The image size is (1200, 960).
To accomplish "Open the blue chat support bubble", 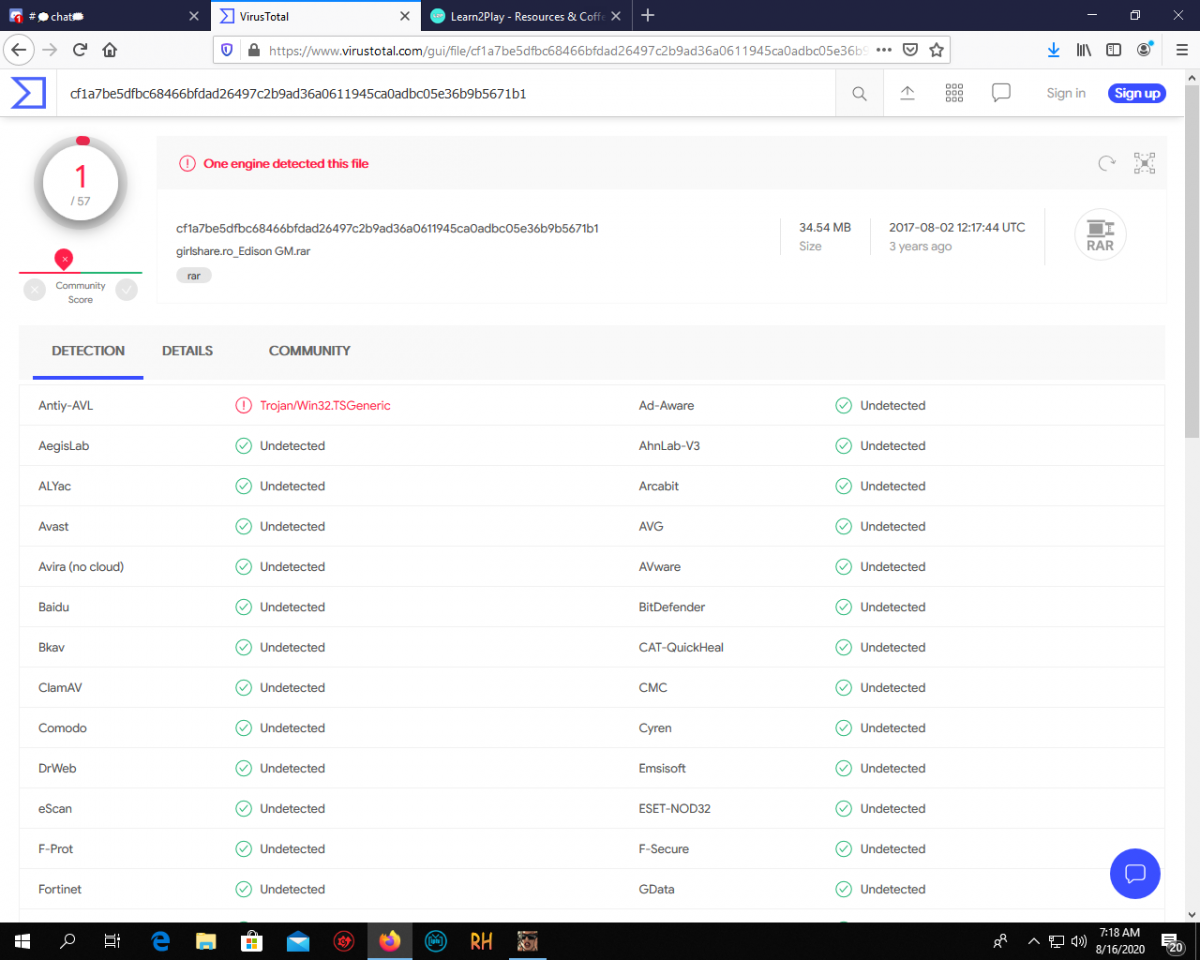I will pos(1135,874).
